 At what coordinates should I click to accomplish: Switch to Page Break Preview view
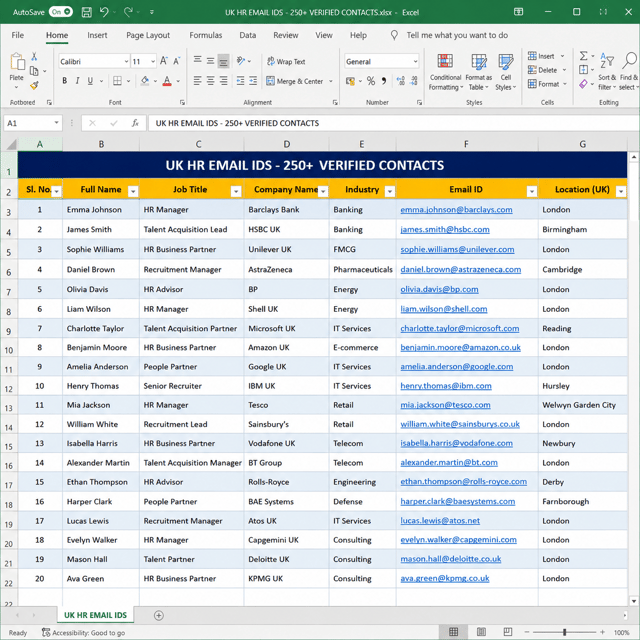pos(508,632)
